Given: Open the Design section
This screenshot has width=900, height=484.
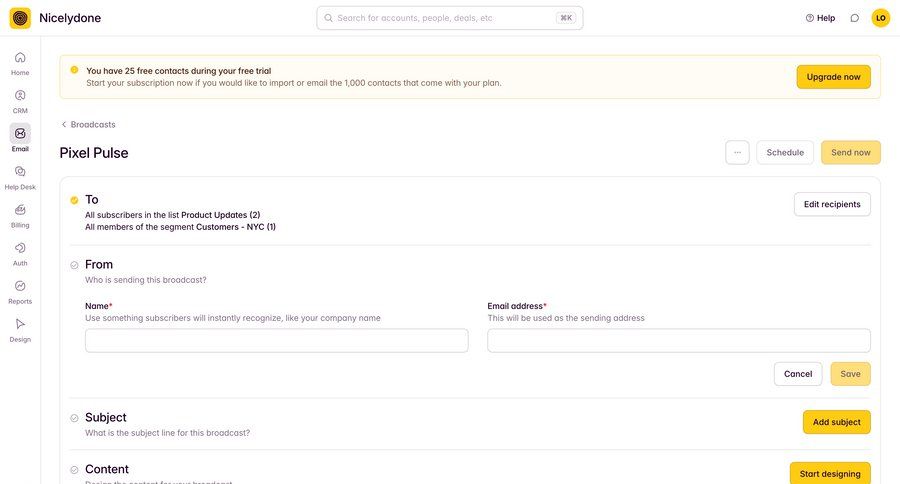Looking at the screenshot, I should (x=20, y=330).
